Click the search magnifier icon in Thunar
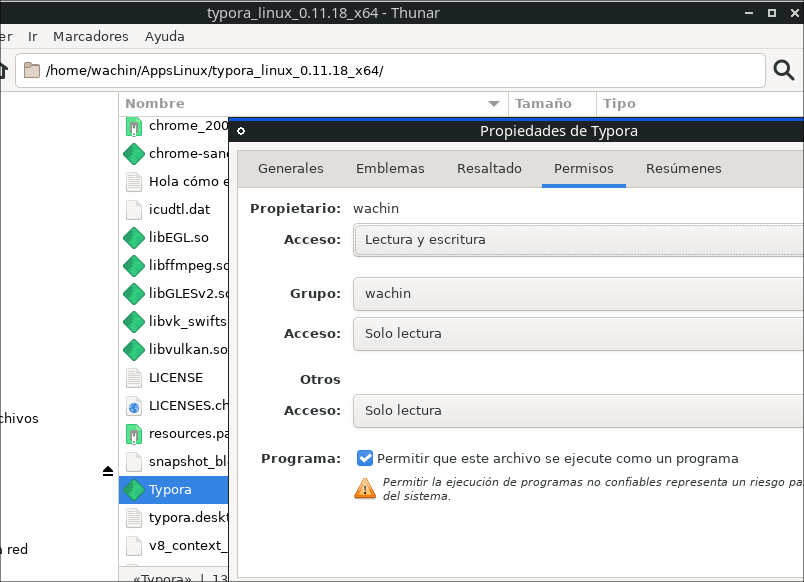804x582 pixels. point(783,70)
